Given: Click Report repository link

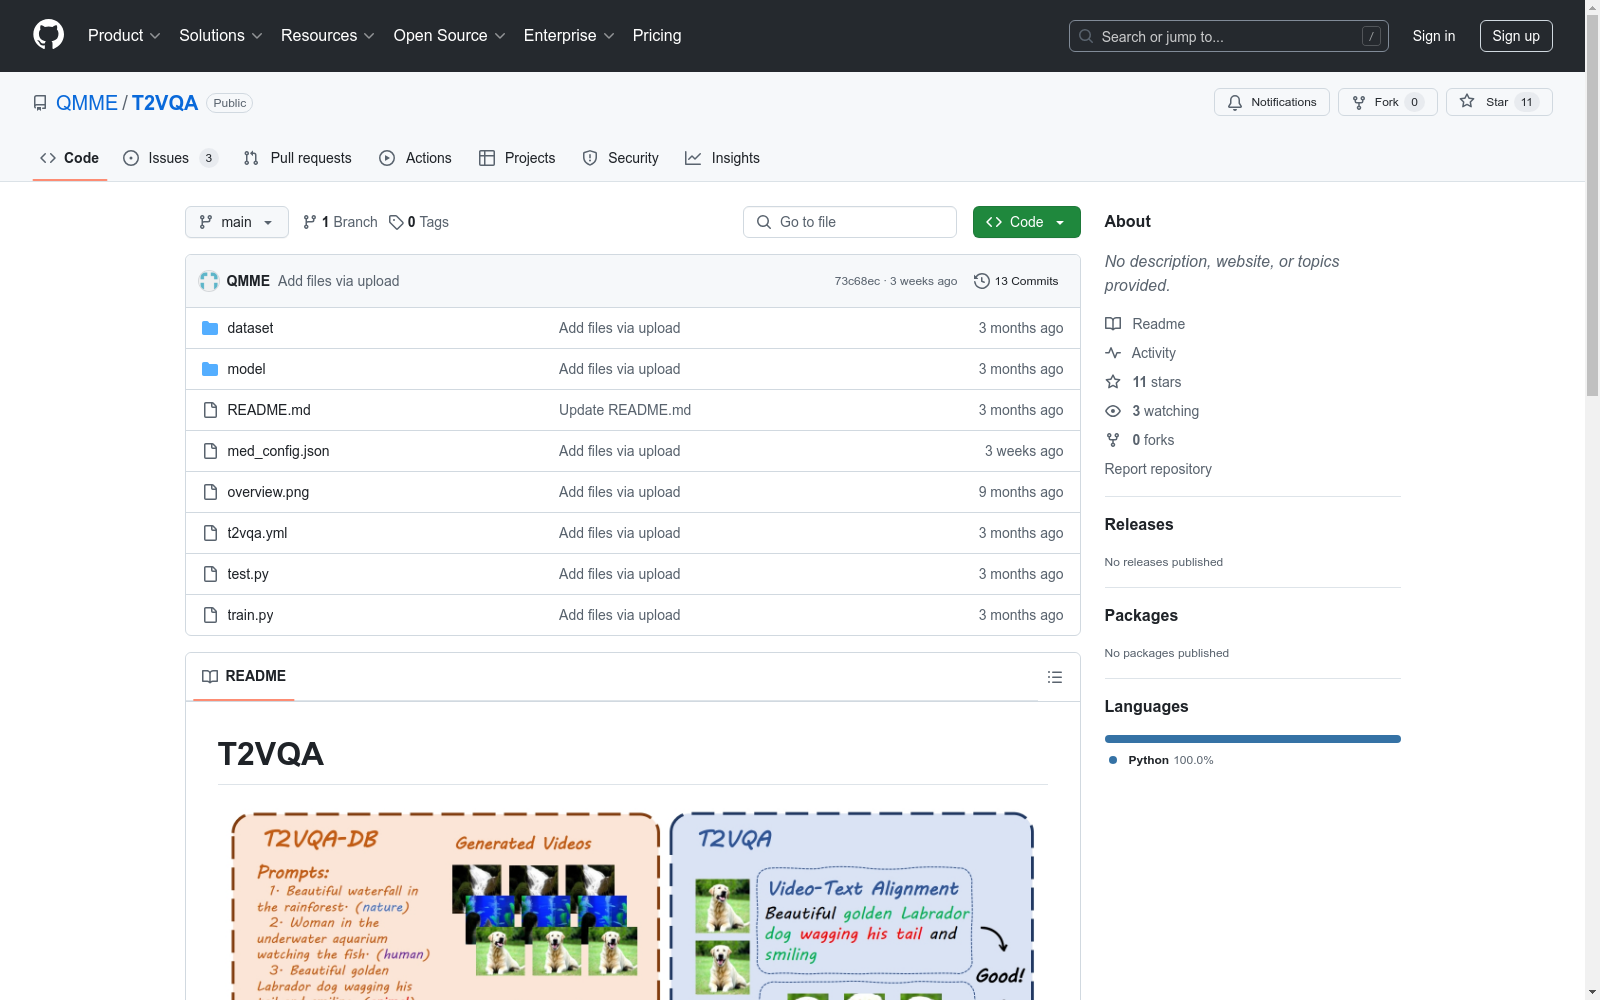Looking at the screenshot, I should (1158, 469).
